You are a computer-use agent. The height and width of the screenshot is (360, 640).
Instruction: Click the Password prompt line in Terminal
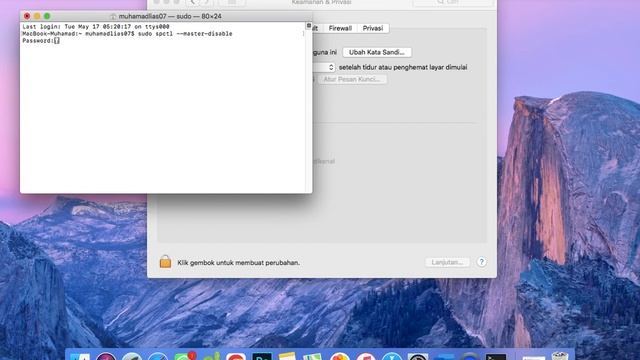click(41, 41)
